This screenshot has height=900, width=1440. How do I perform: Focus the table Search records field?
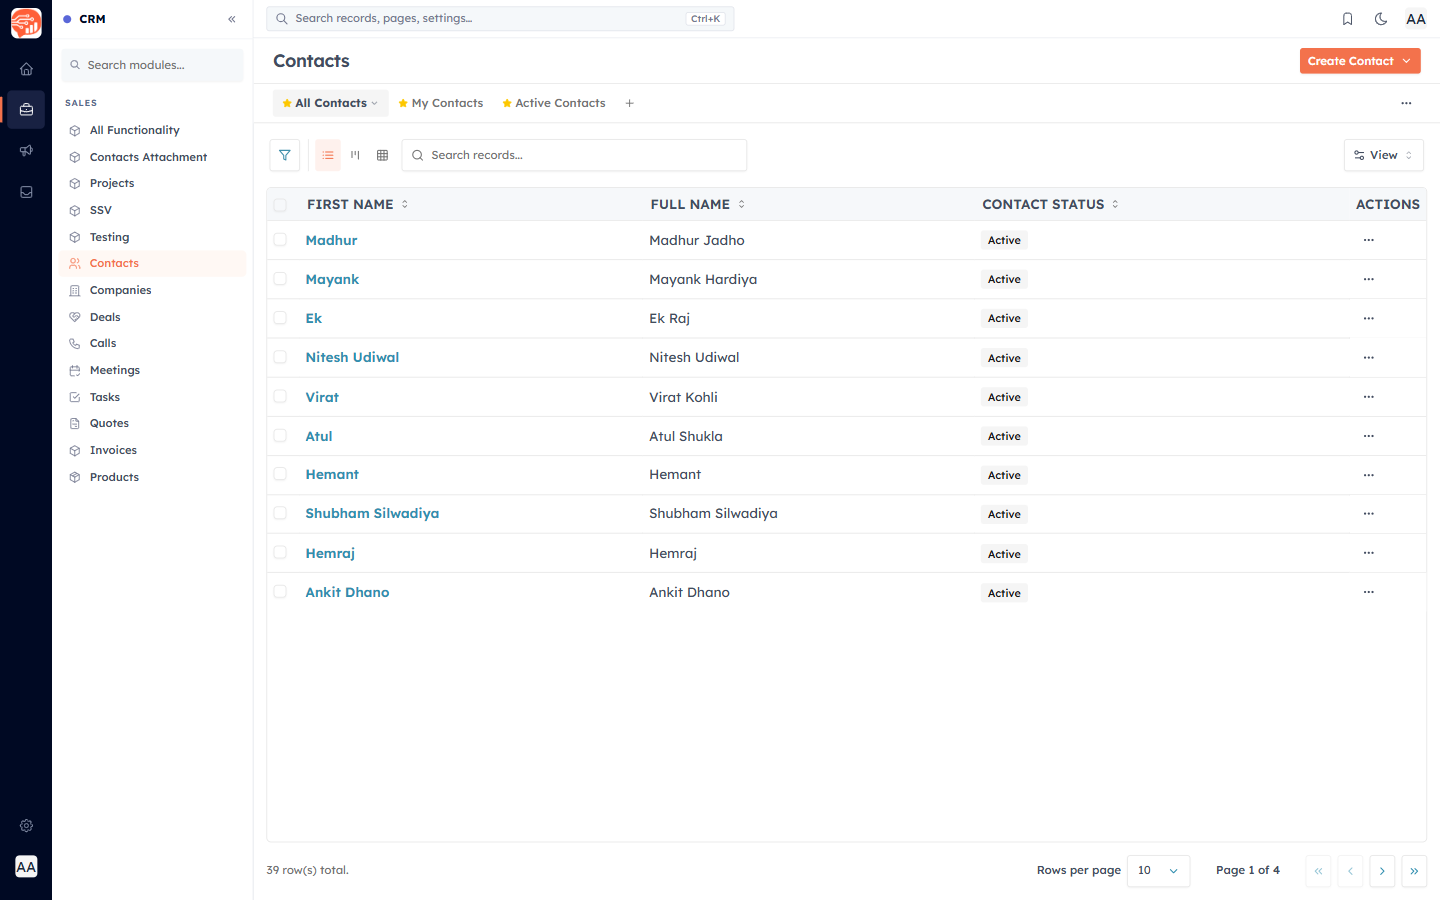tap(574, 155)
